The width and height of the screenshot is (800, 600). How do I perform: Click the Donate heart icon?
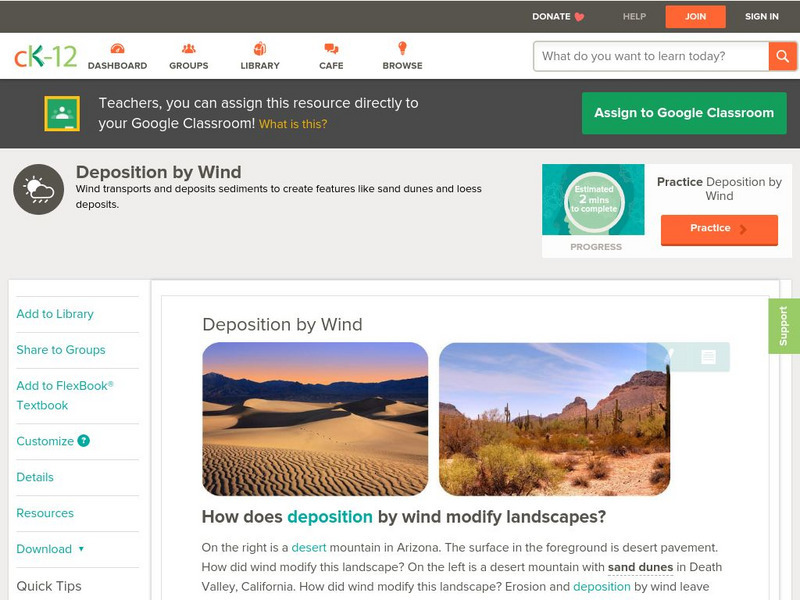[x=579, y=17]
